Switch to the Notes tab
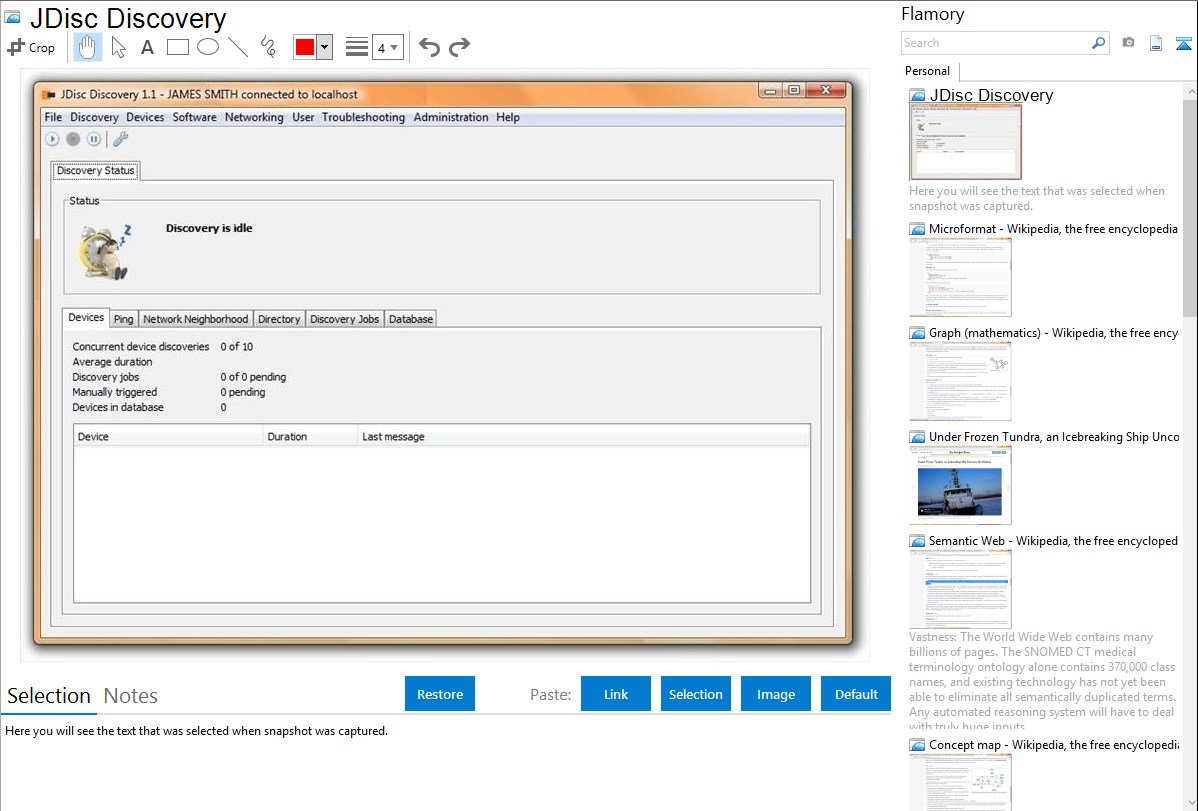 pyautogui.click(x=131, y=696)
